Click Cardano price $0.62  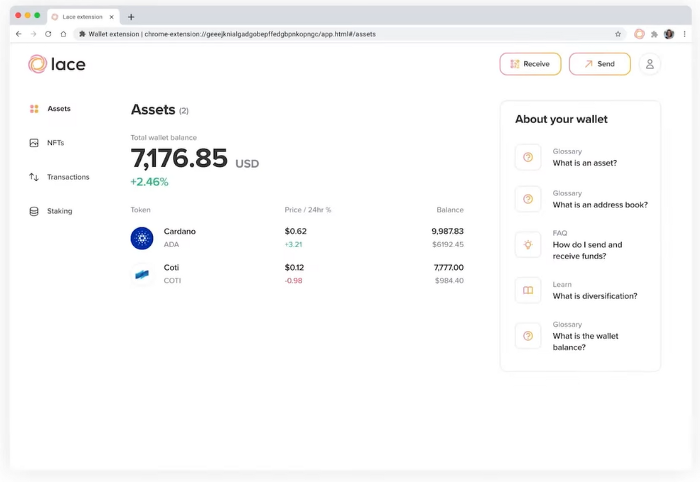(x=296, y=231)
